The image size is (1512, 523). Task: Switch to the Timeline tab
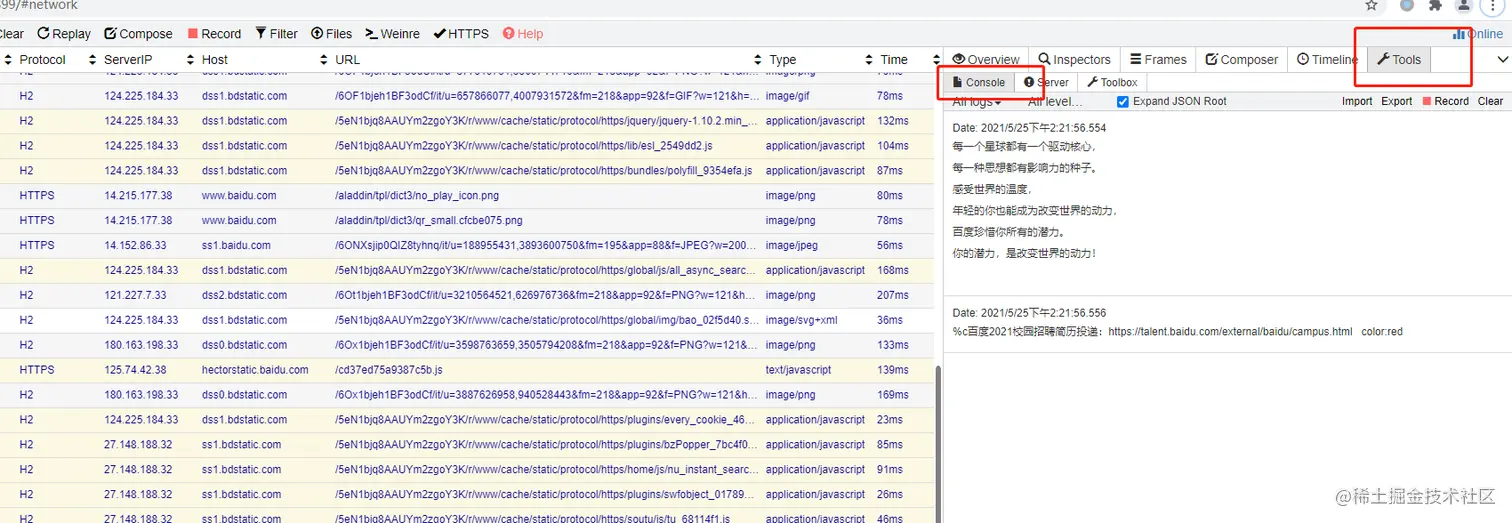click(x=1327, y=60)
